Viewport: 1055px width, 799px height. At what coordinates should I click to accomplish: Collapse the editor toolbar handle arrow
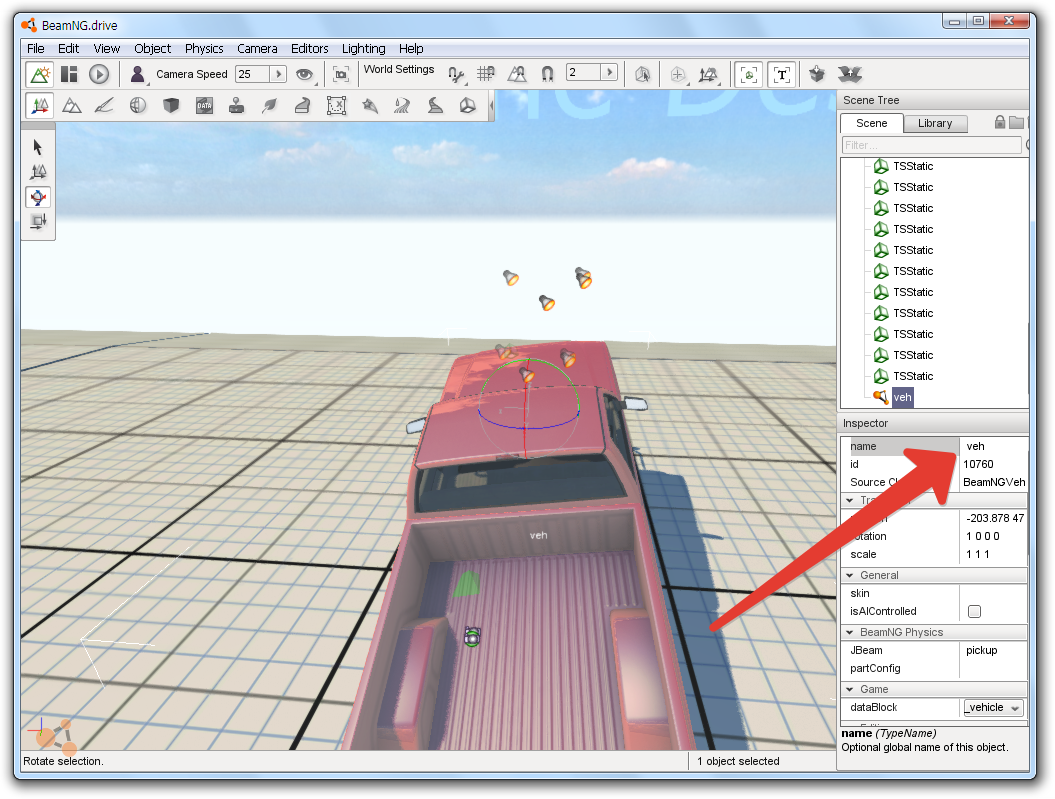click(x=491, y=106)
